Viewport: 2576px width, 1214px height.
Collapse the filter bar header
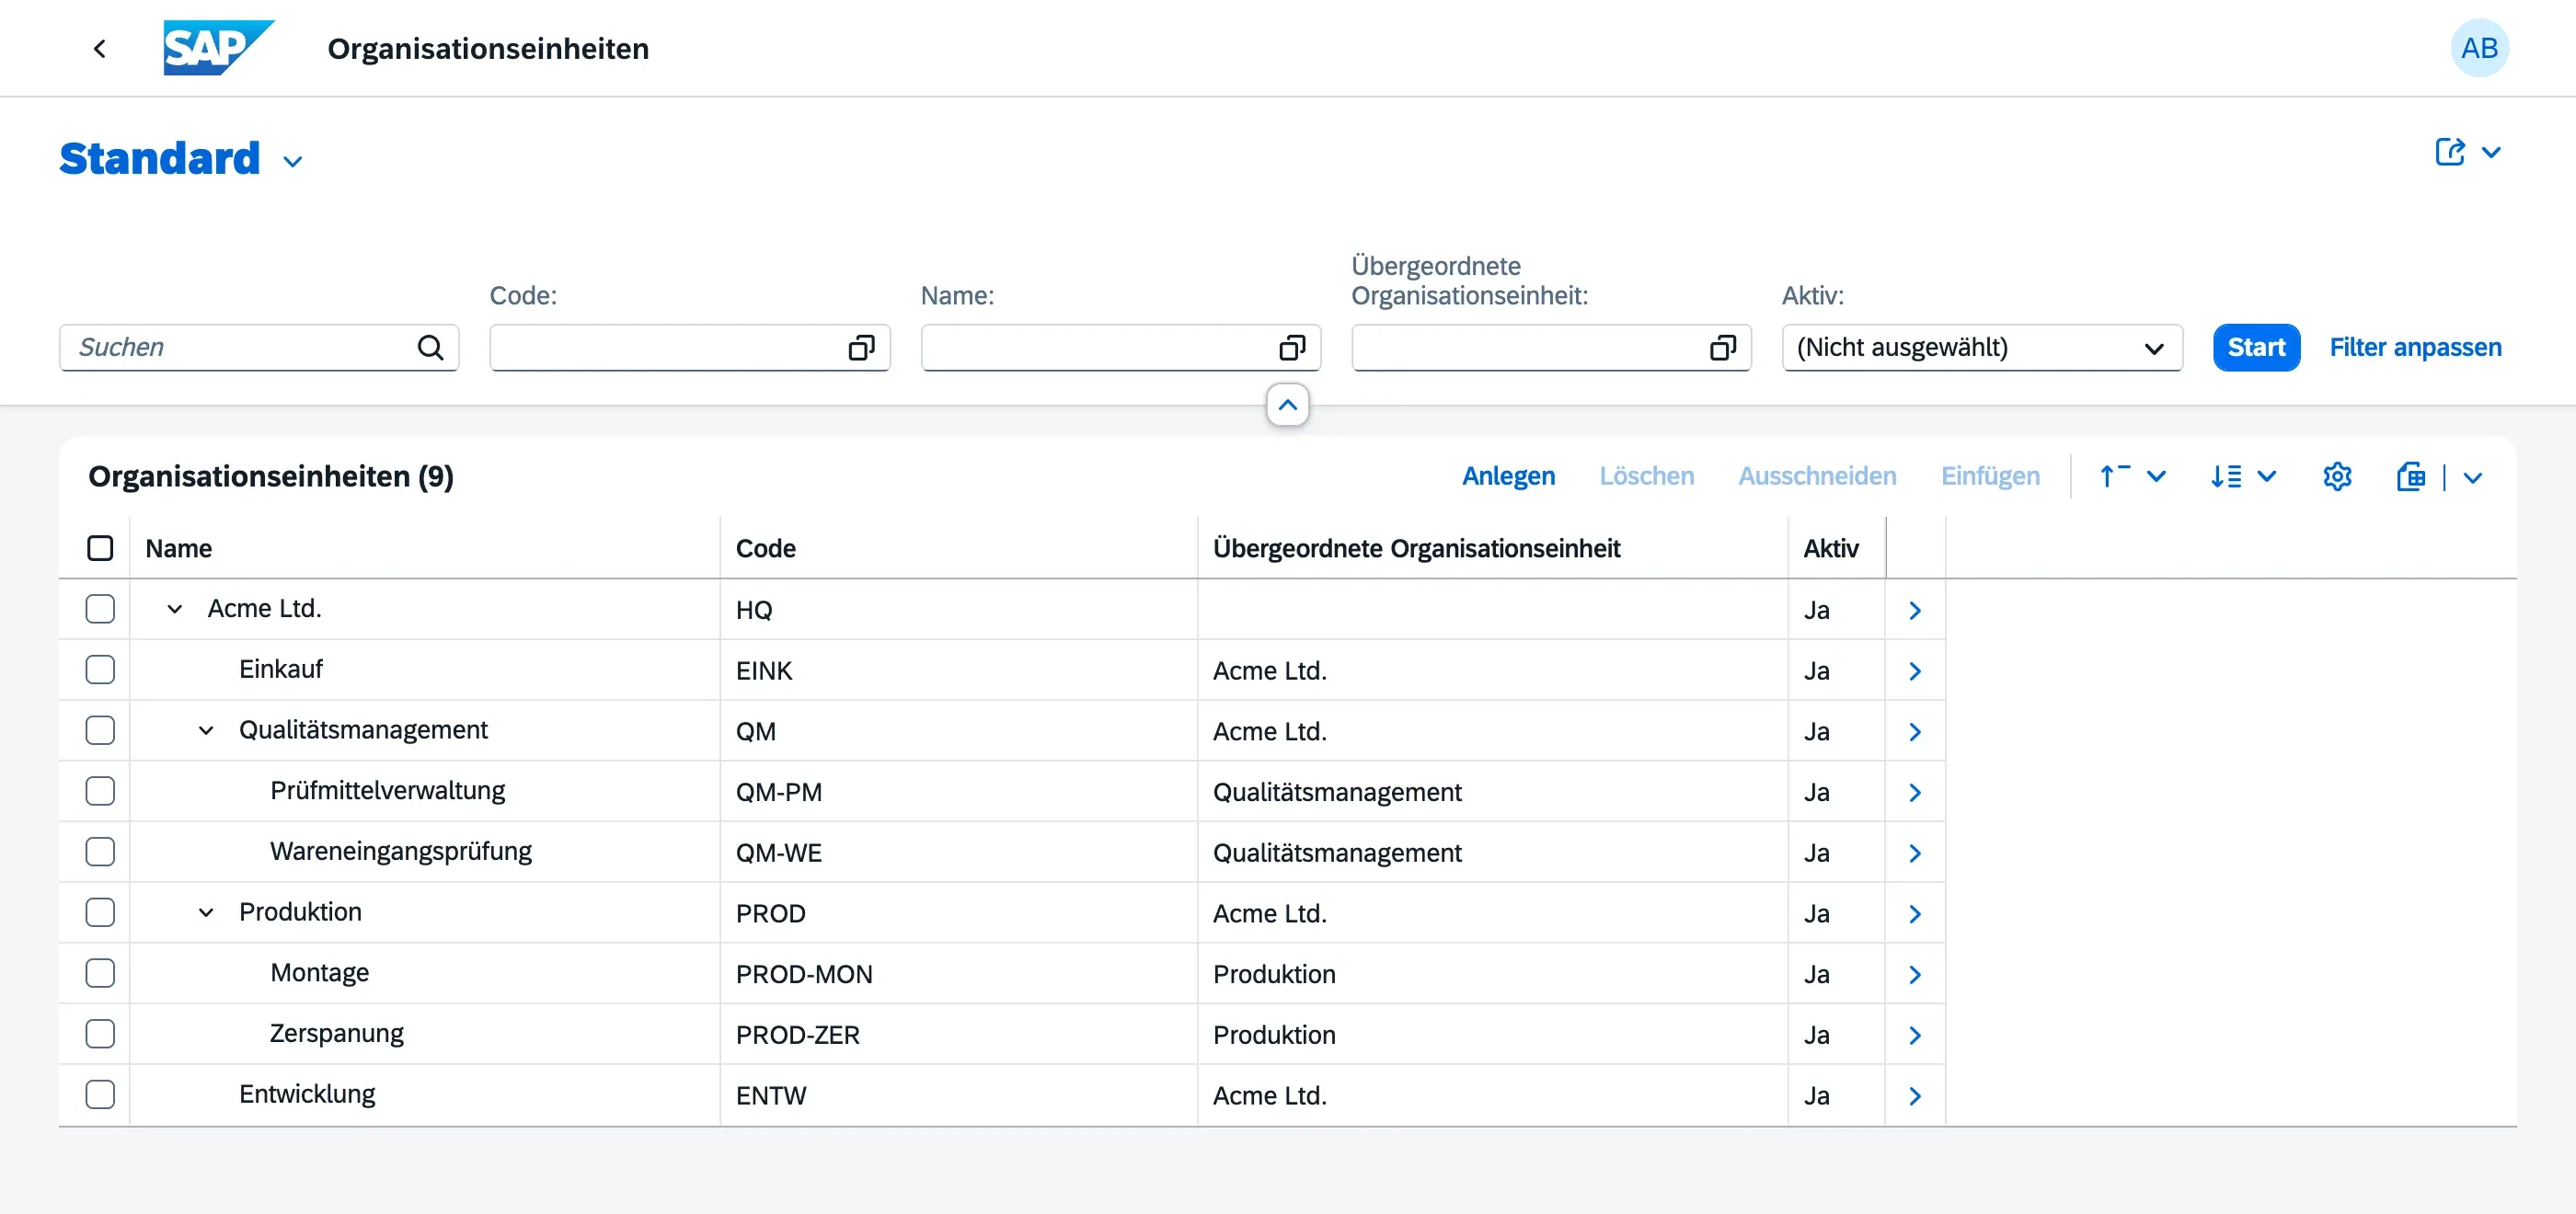pyautogui.click(x=1288, y=405)
